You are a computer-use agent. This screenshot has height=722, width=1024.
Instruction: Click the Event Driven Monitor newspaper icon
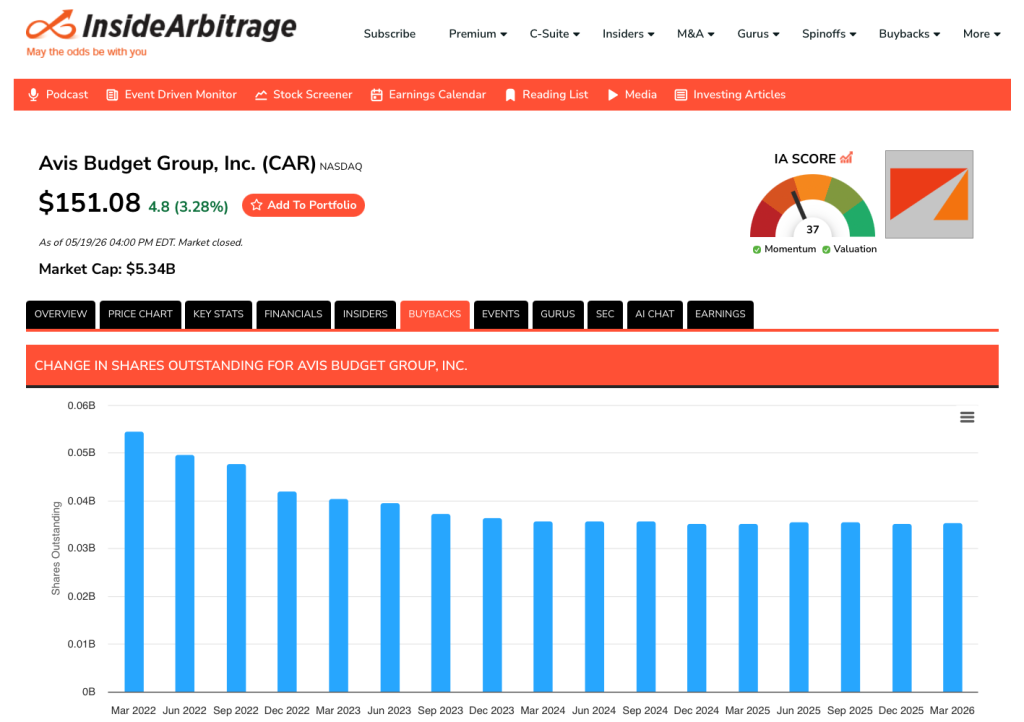coord(112,95)
